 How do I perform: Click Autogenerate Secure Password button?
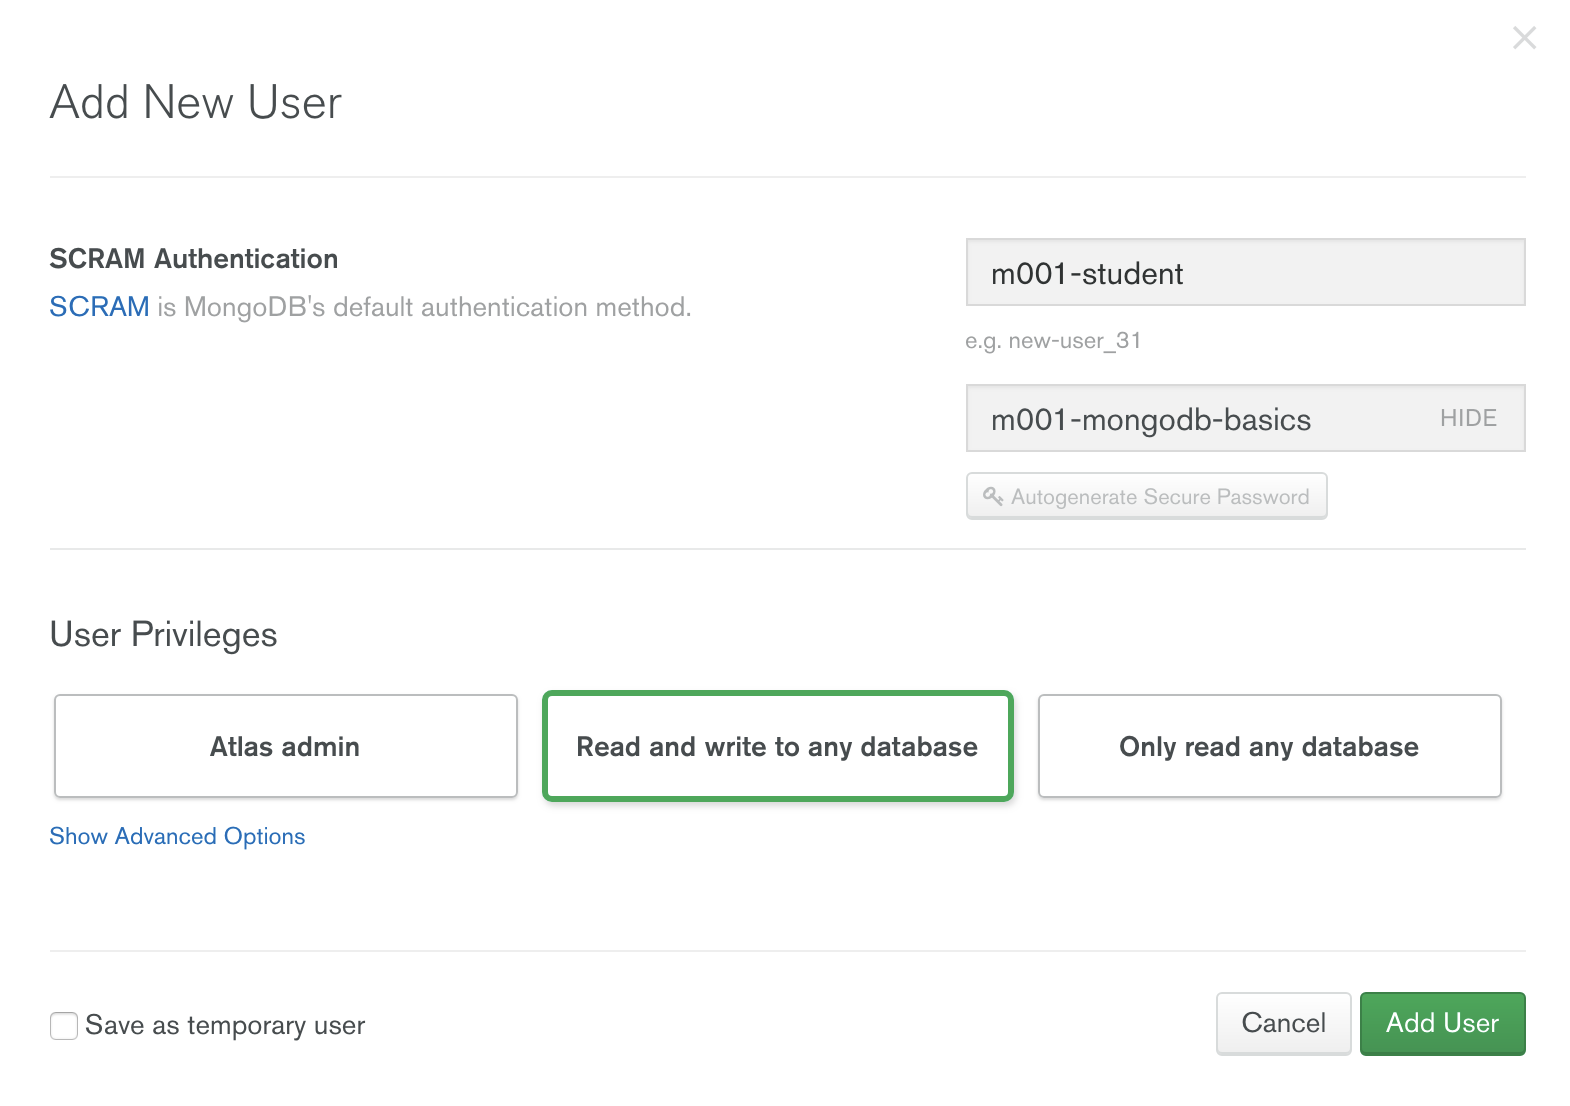click(1146, 496)
